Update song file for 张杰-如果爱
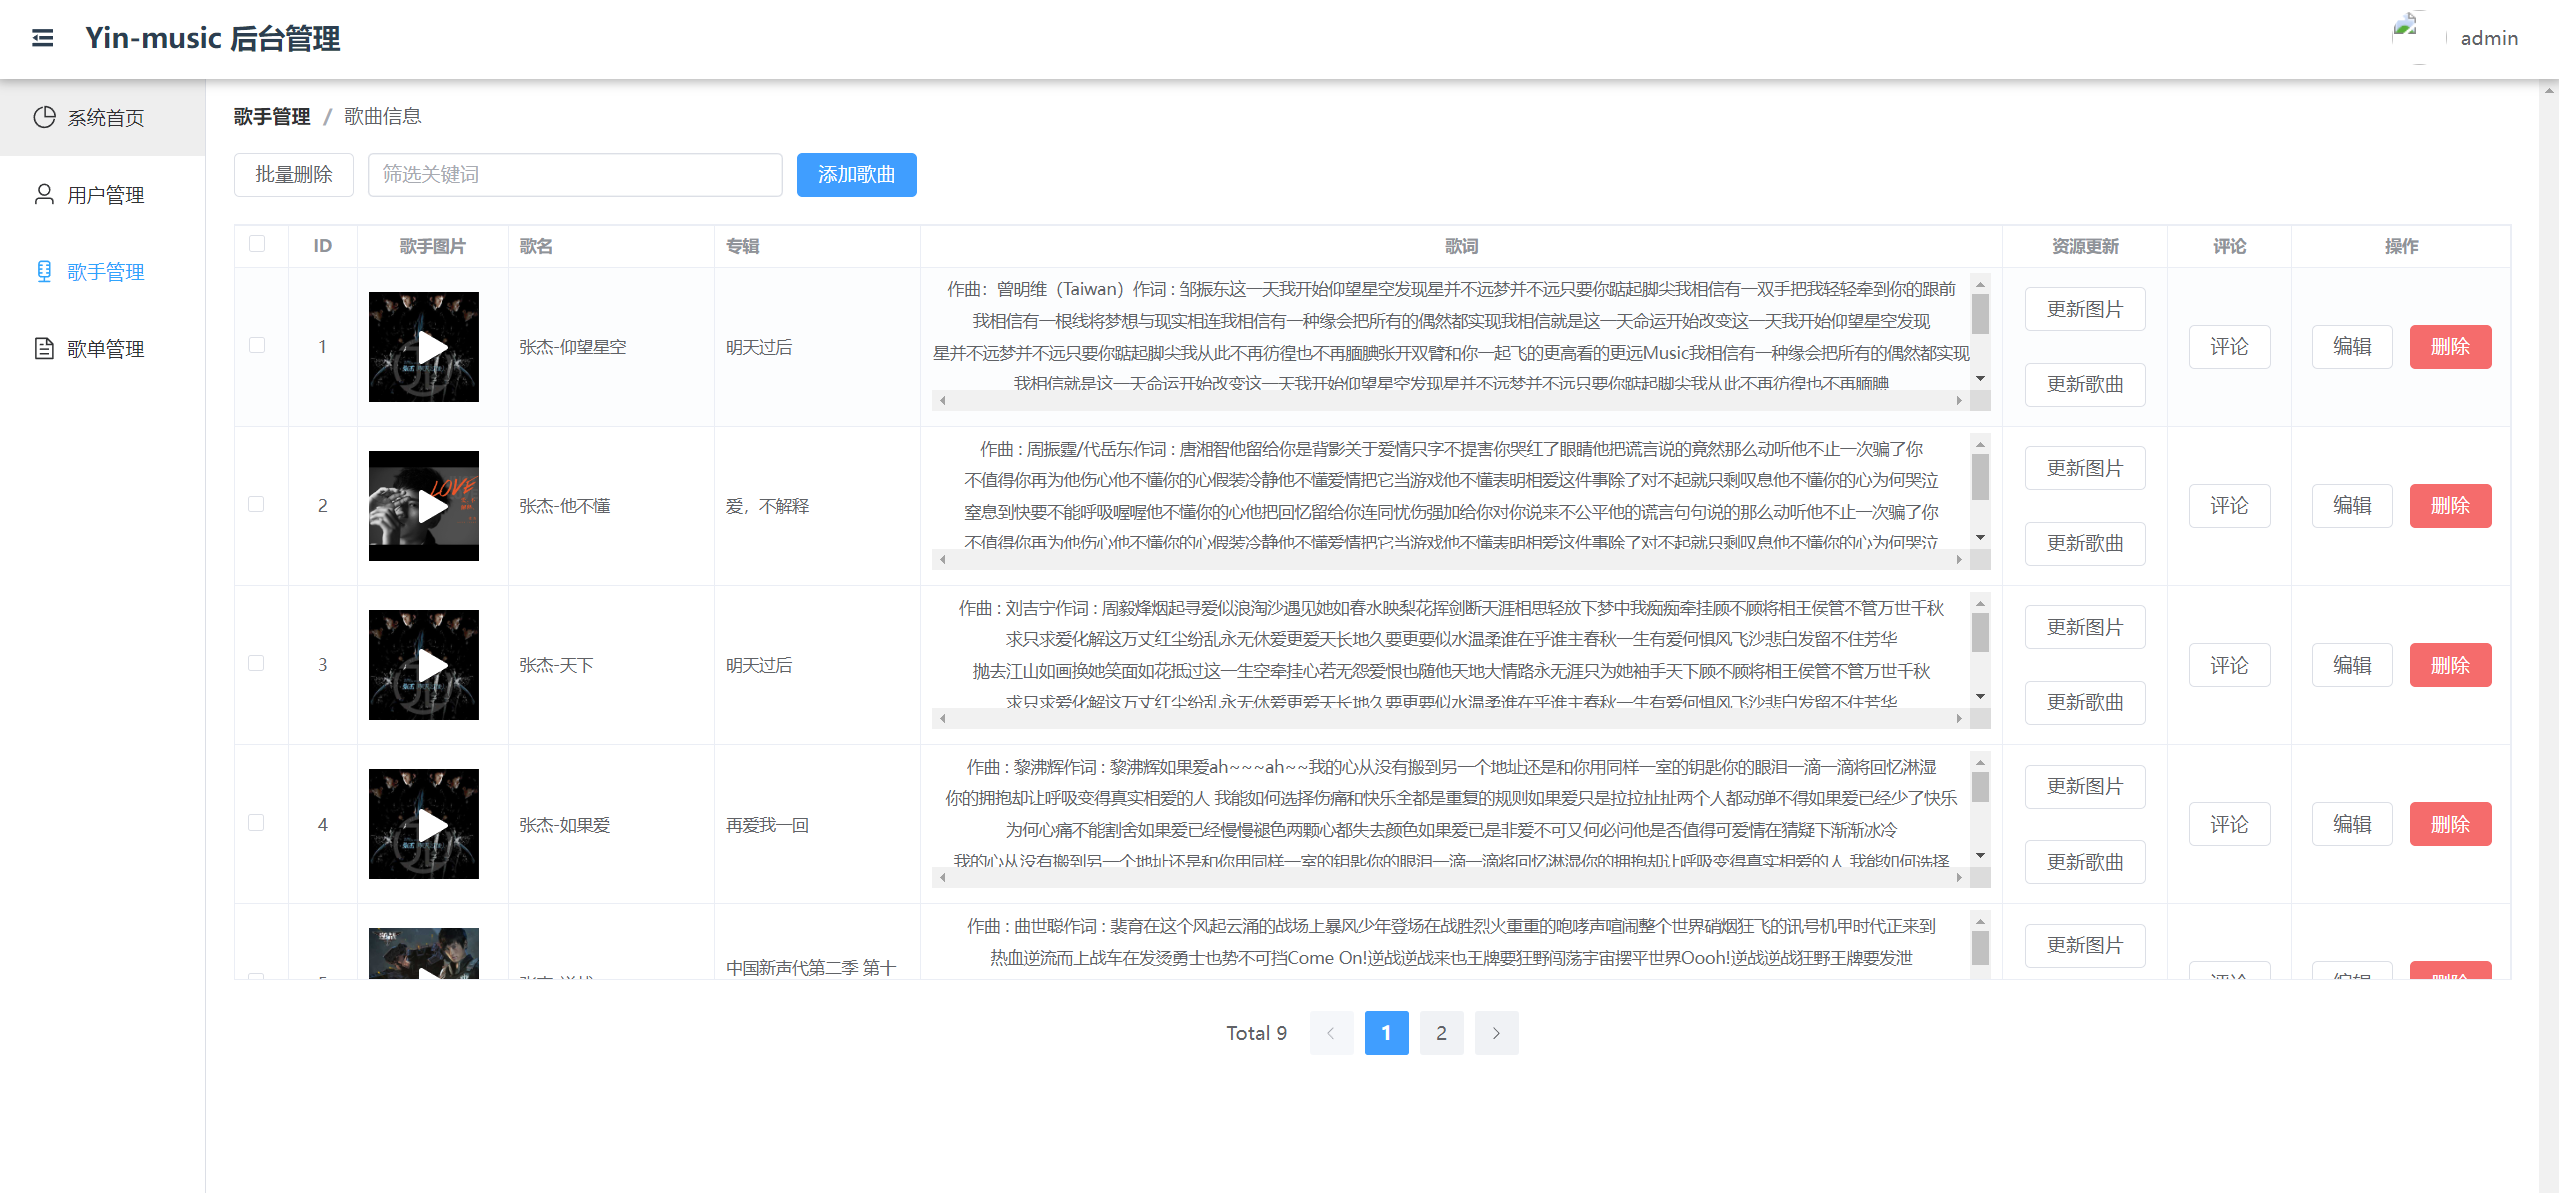Screen dimensions: 2559x1193 pyautogui.click(x=2085, y=861)
